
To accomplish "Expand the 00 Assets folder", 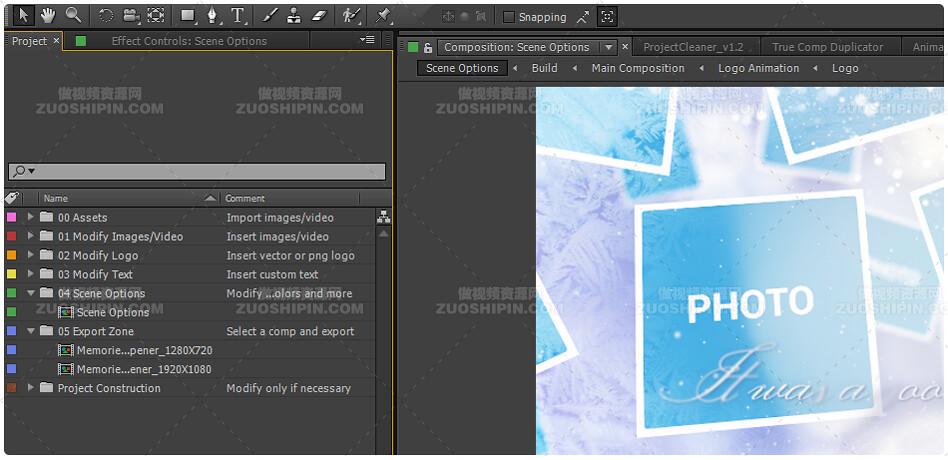I will 31,217.
